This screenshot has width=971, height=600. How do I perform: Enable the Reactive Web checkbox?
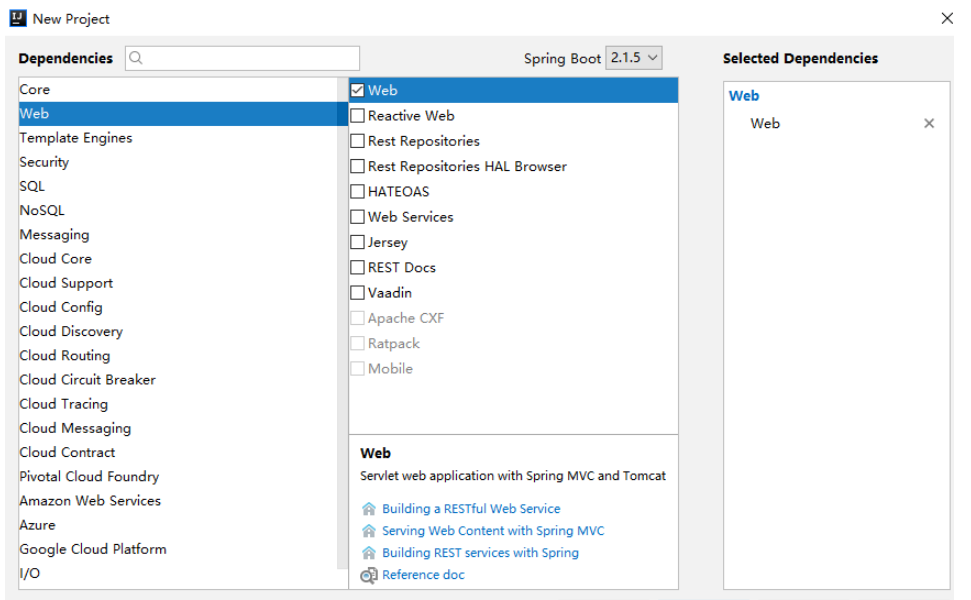(x=357, y=116)
